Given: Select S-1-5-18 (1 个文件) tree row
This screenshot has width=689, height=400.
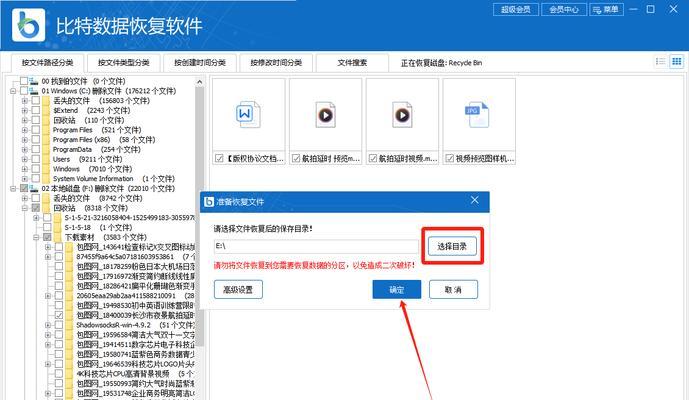Looking at the screenshot, I should [98, 228].
